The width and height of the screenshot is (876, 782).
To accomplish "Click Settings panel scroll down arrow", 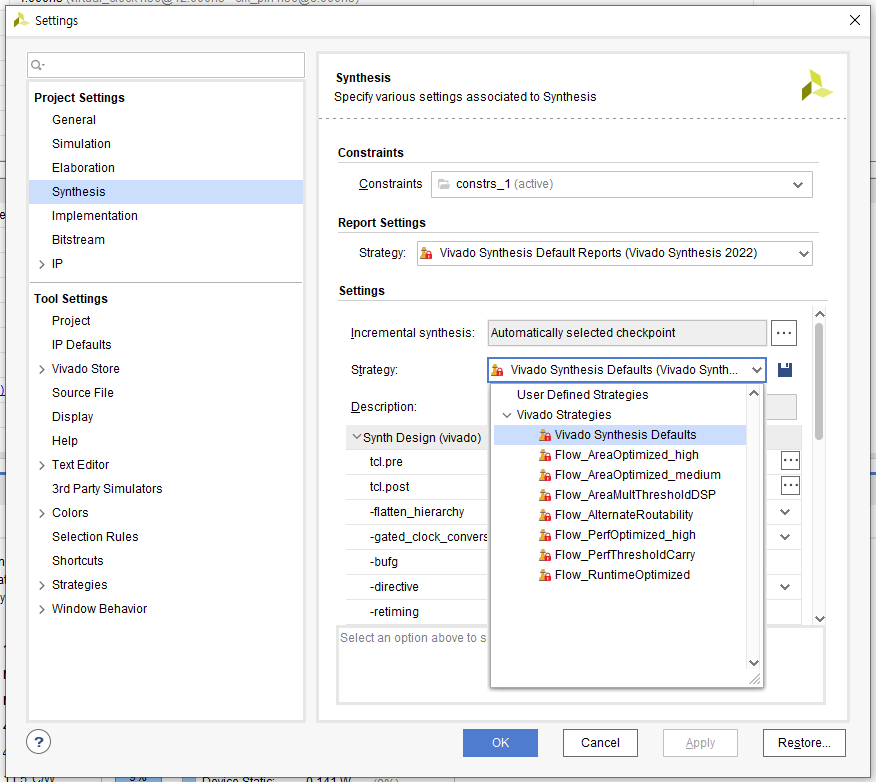I will click(820, 618).
